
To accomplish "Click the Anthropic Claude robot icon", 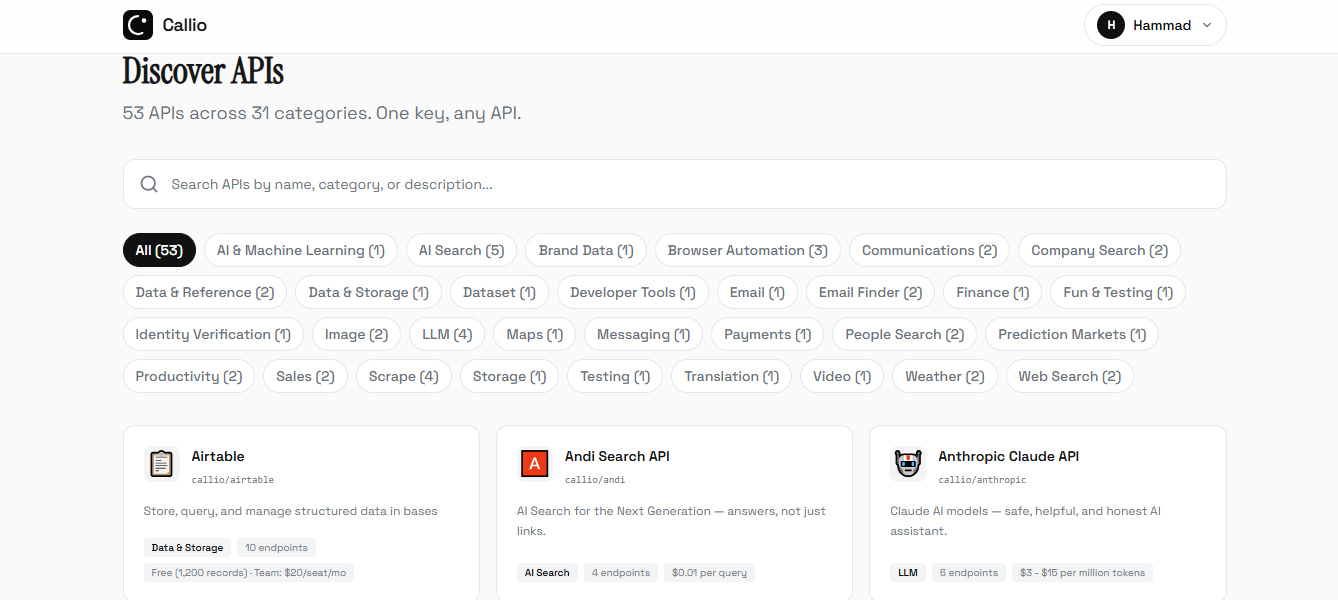I will tap(908, 464).
